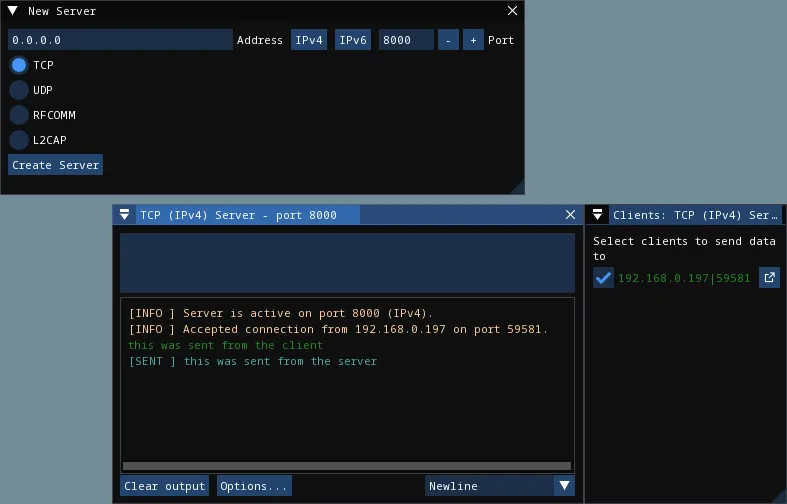Click the 'this was sent from the client' line

pos(225,345)
